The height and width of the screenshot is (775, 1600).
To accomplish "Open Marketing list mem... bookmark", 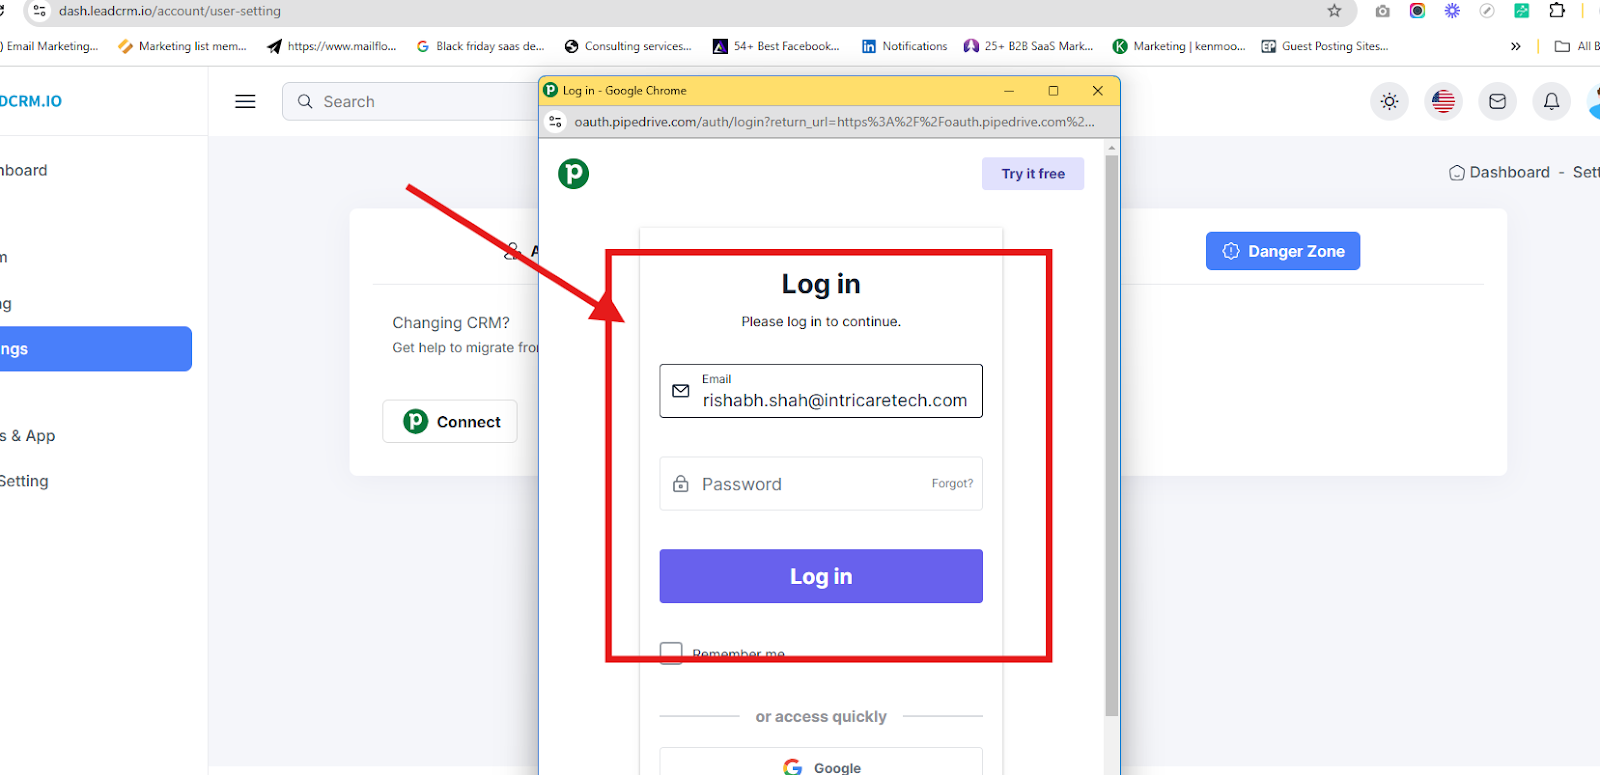I will [x=182, y=46].
